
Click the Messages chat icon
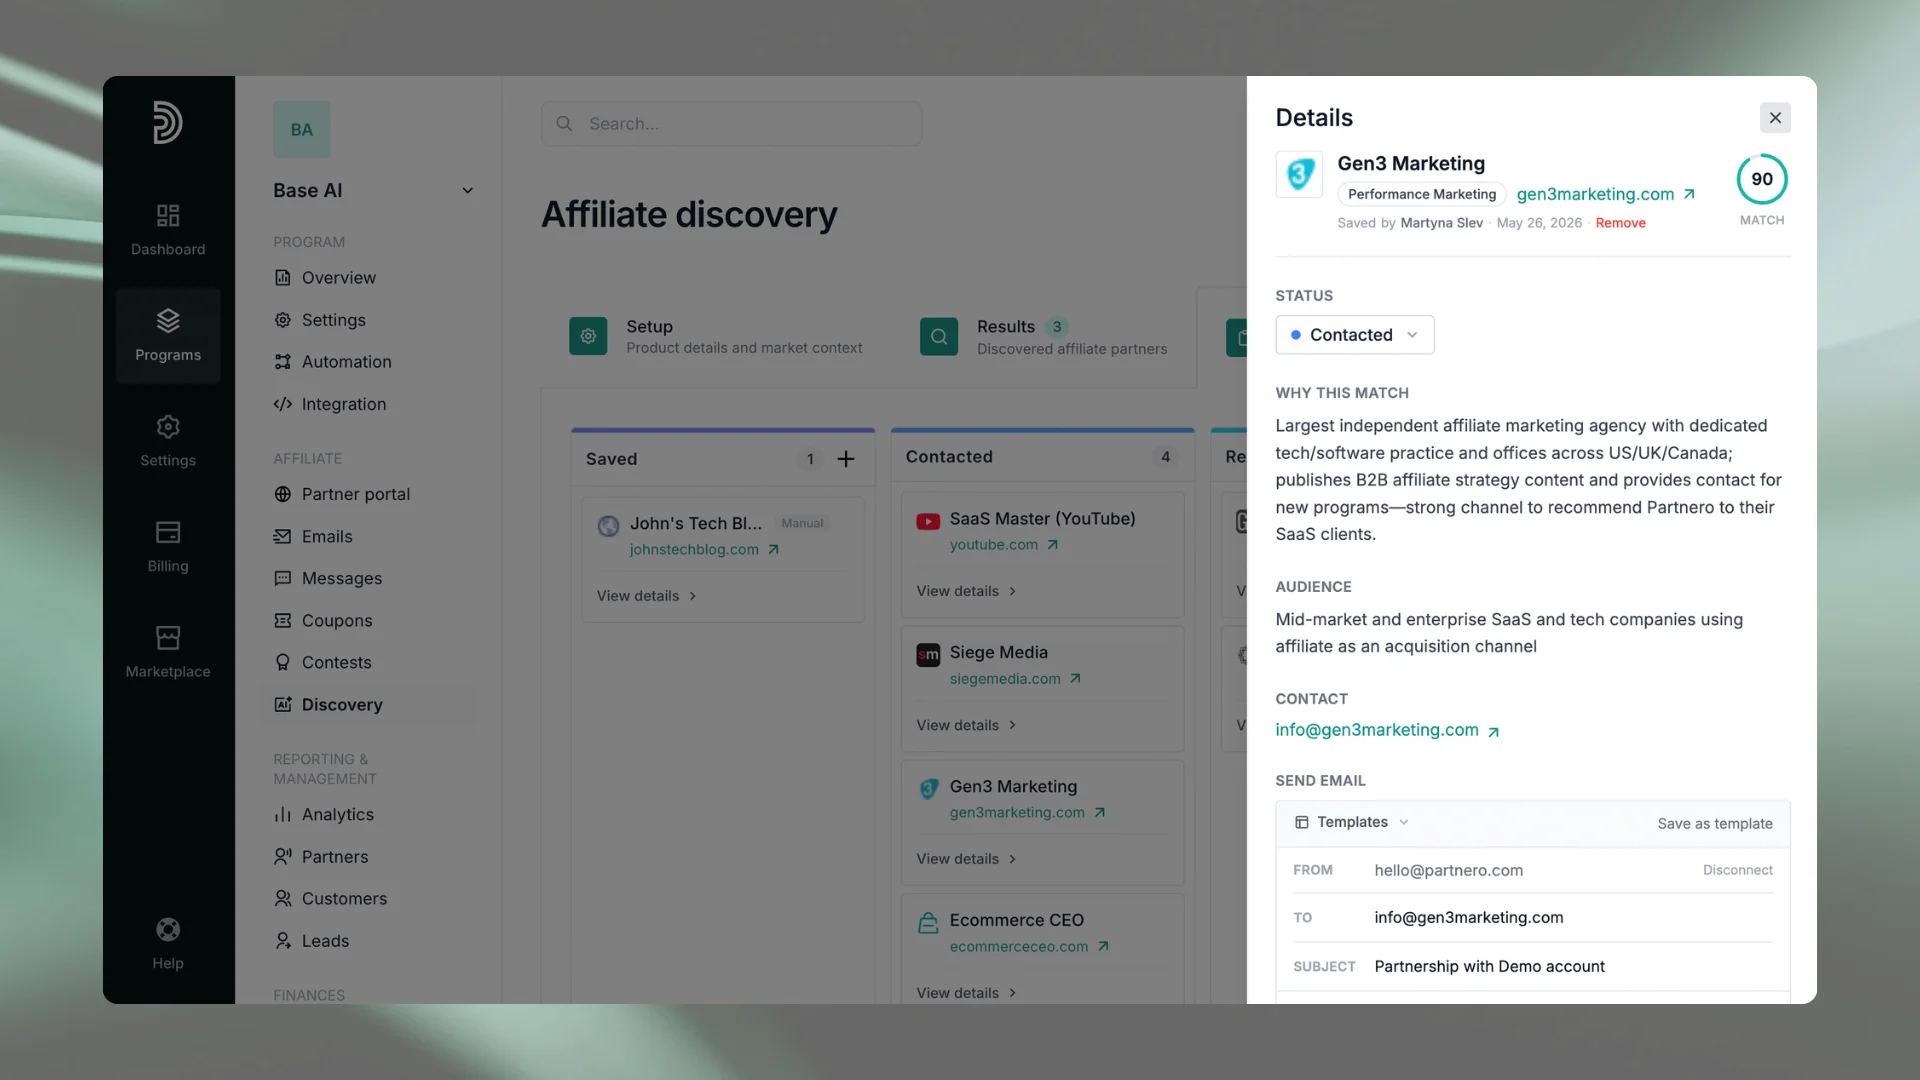pyautogui.click(x=283, y=578)
